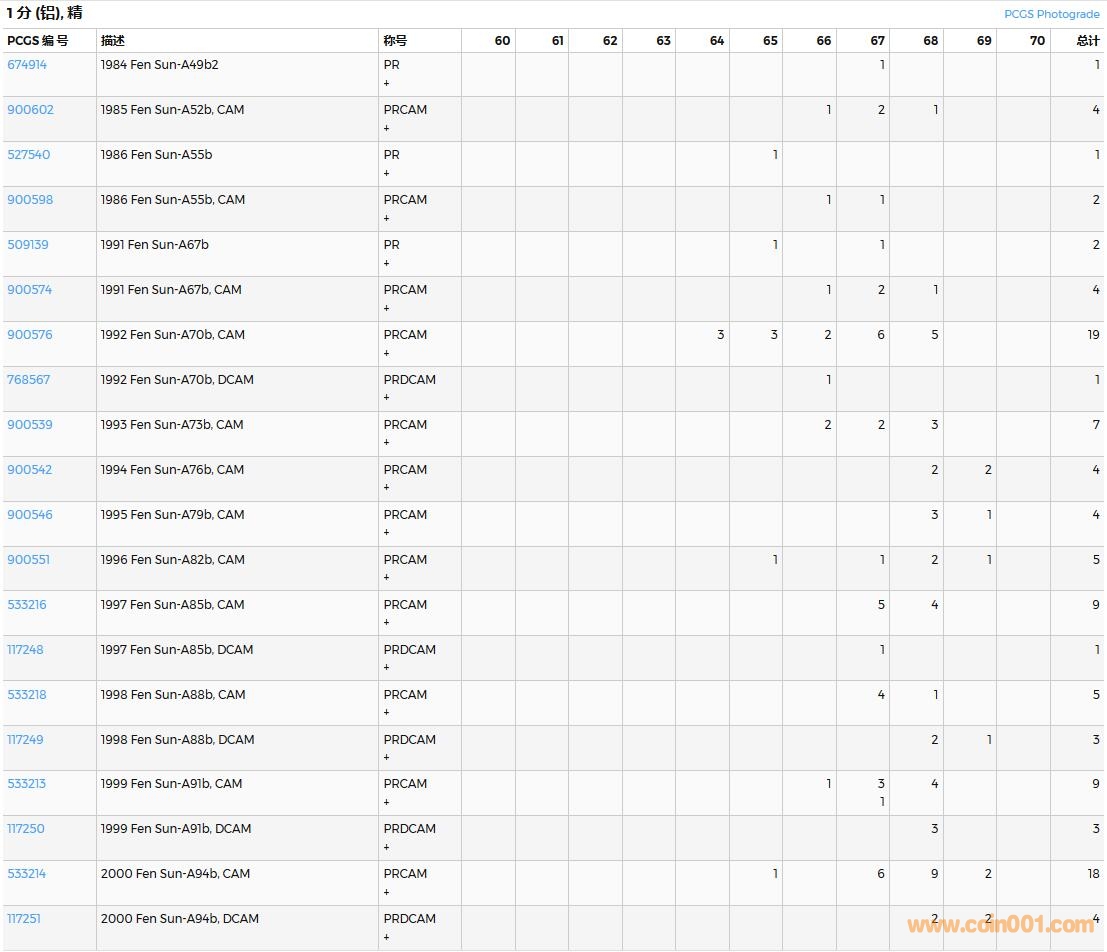The width and height of the screenshot is (1107, 952).
Task: Click PCGS number 900602 link
Action: tap(30, 110)
